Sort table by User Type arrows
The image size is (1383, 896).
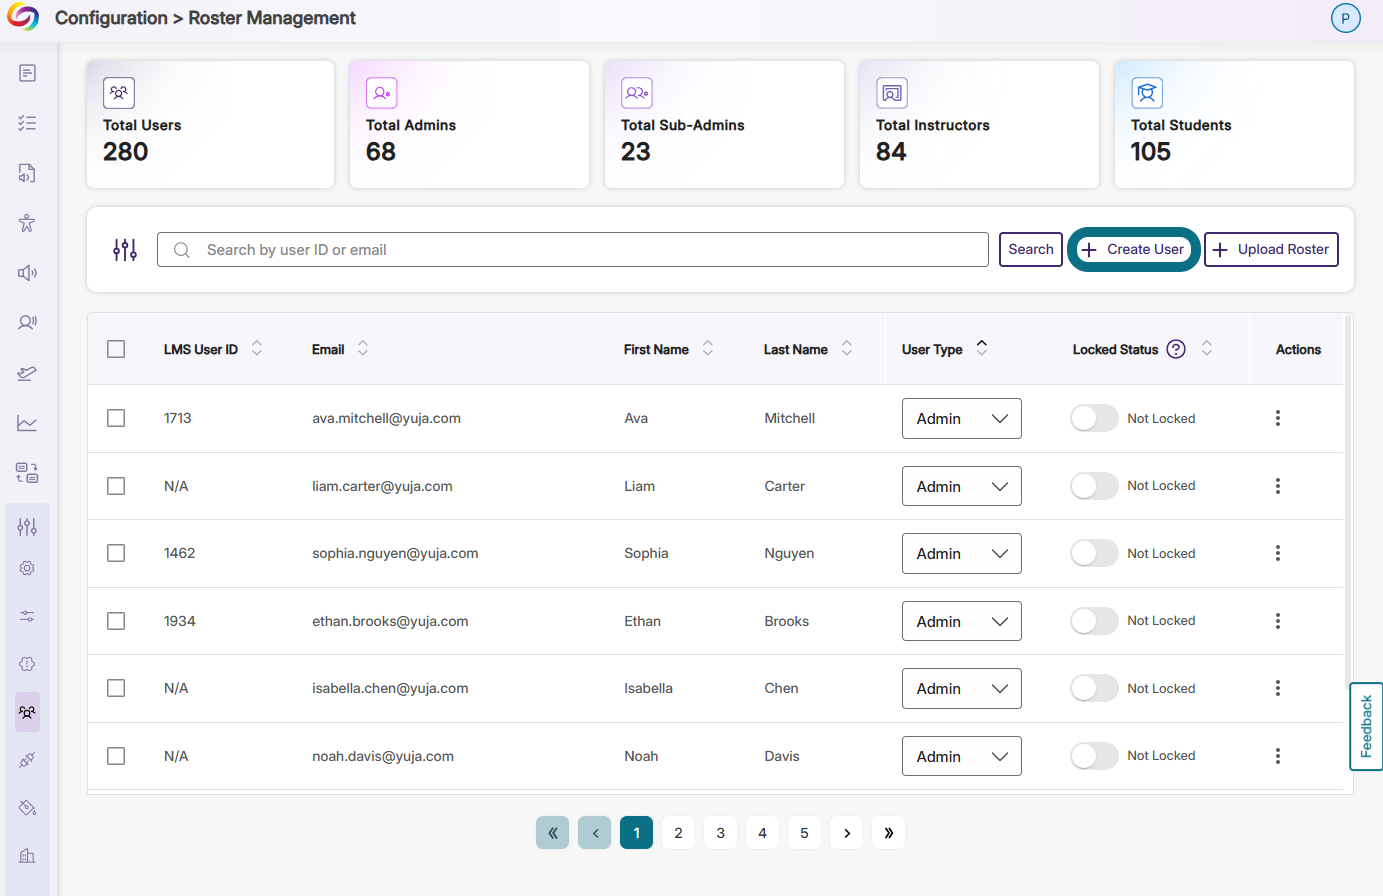pos(982,347)
